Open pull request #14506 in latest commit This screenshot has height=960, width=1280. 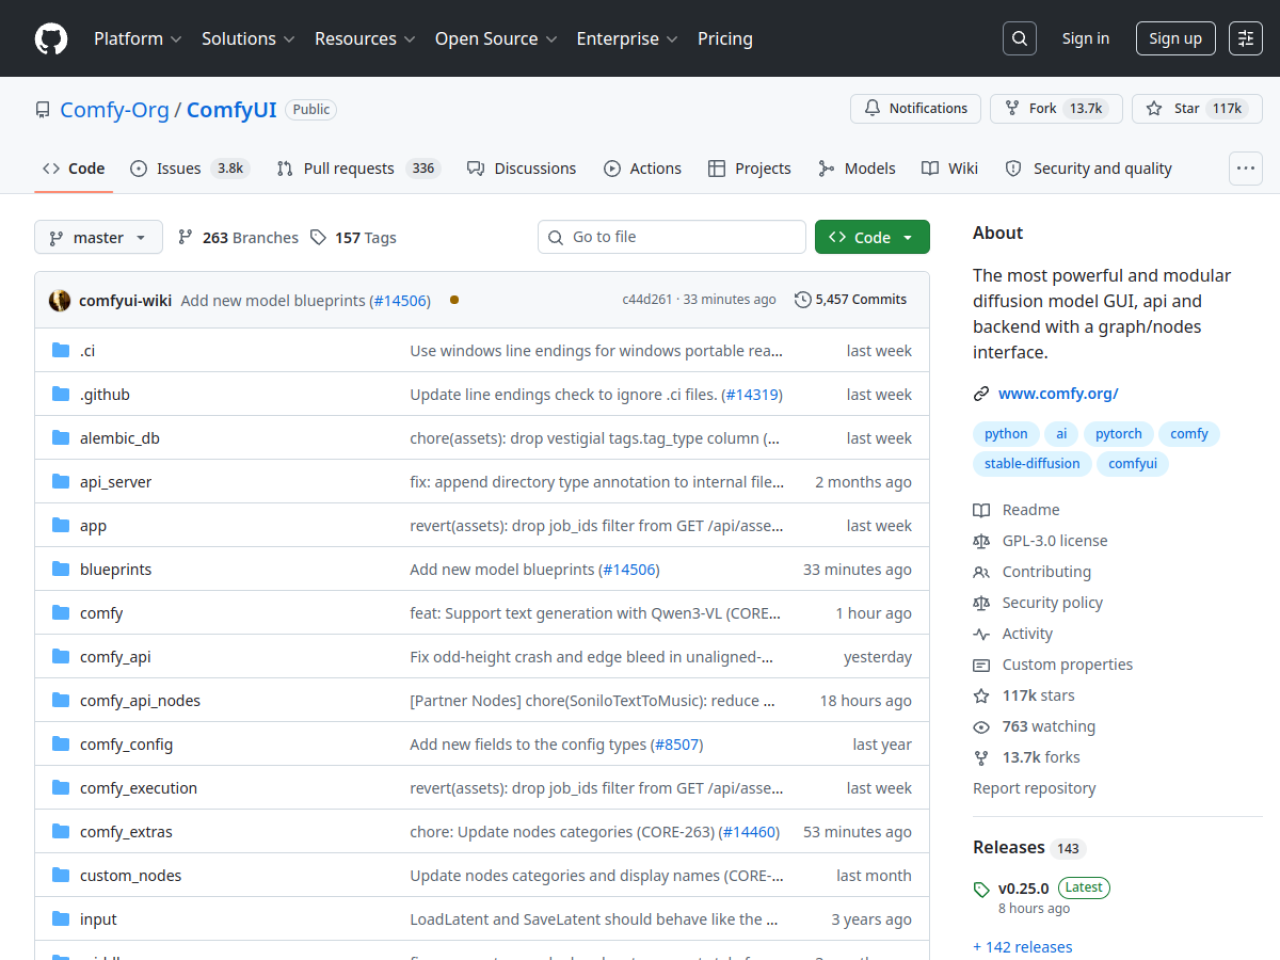click(400, 301)
